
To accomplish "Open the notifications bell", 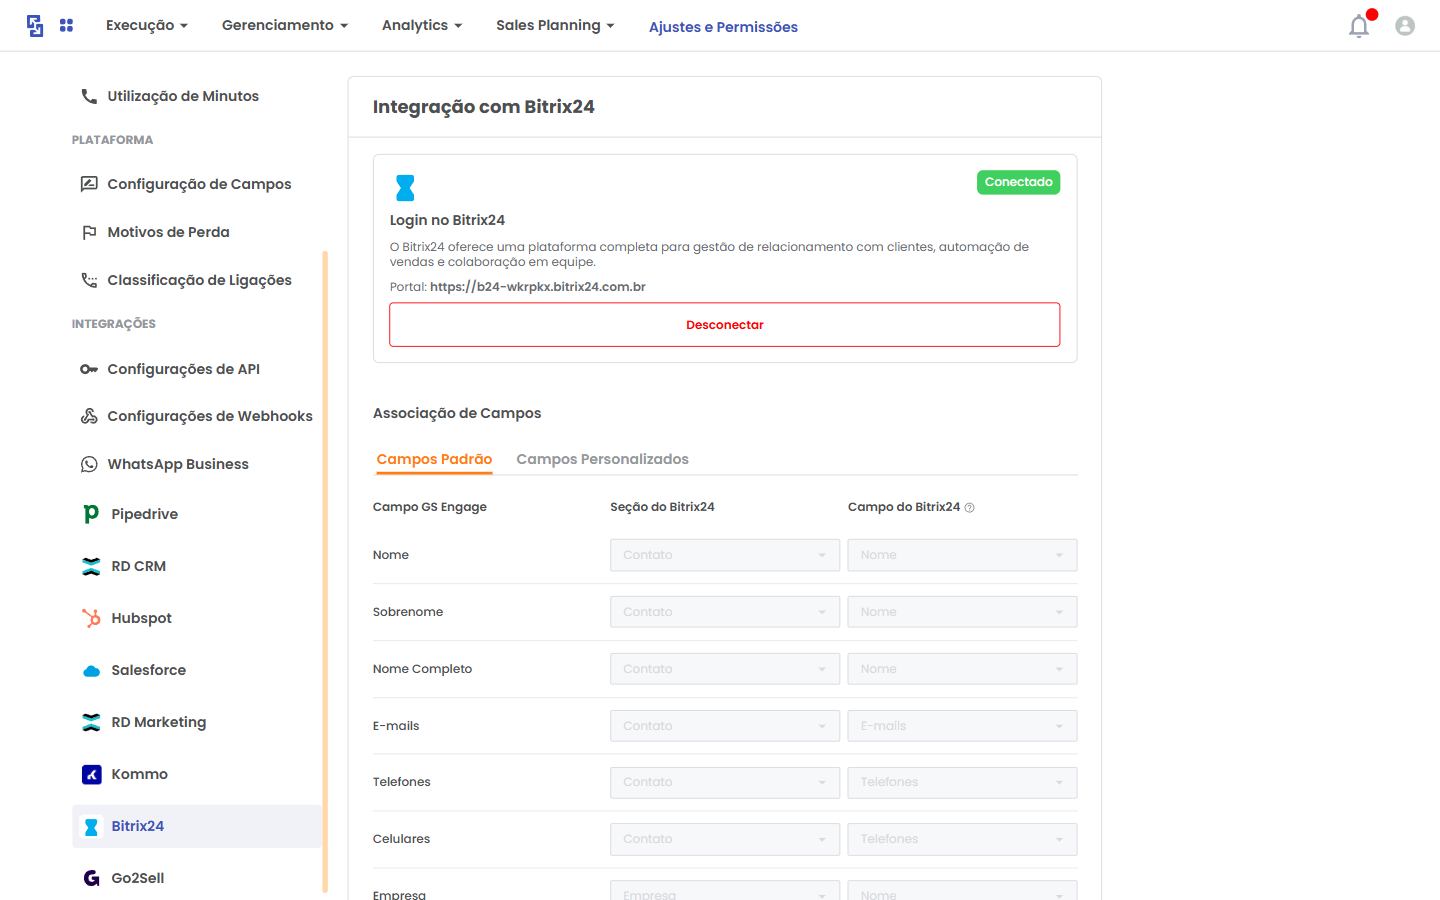I will (1359, 26).
